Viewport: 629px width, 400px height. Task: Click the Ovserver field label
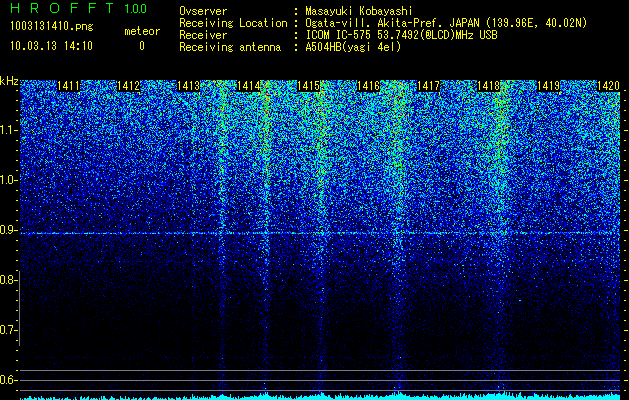click(x=203, y=11)
